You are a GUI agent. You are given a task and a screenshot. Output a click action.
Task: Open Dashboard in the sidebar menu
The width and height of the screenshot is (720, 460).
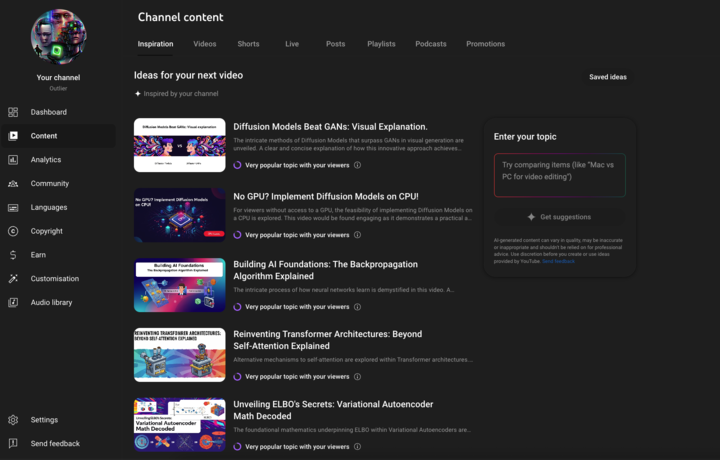(x=49, y=112)
